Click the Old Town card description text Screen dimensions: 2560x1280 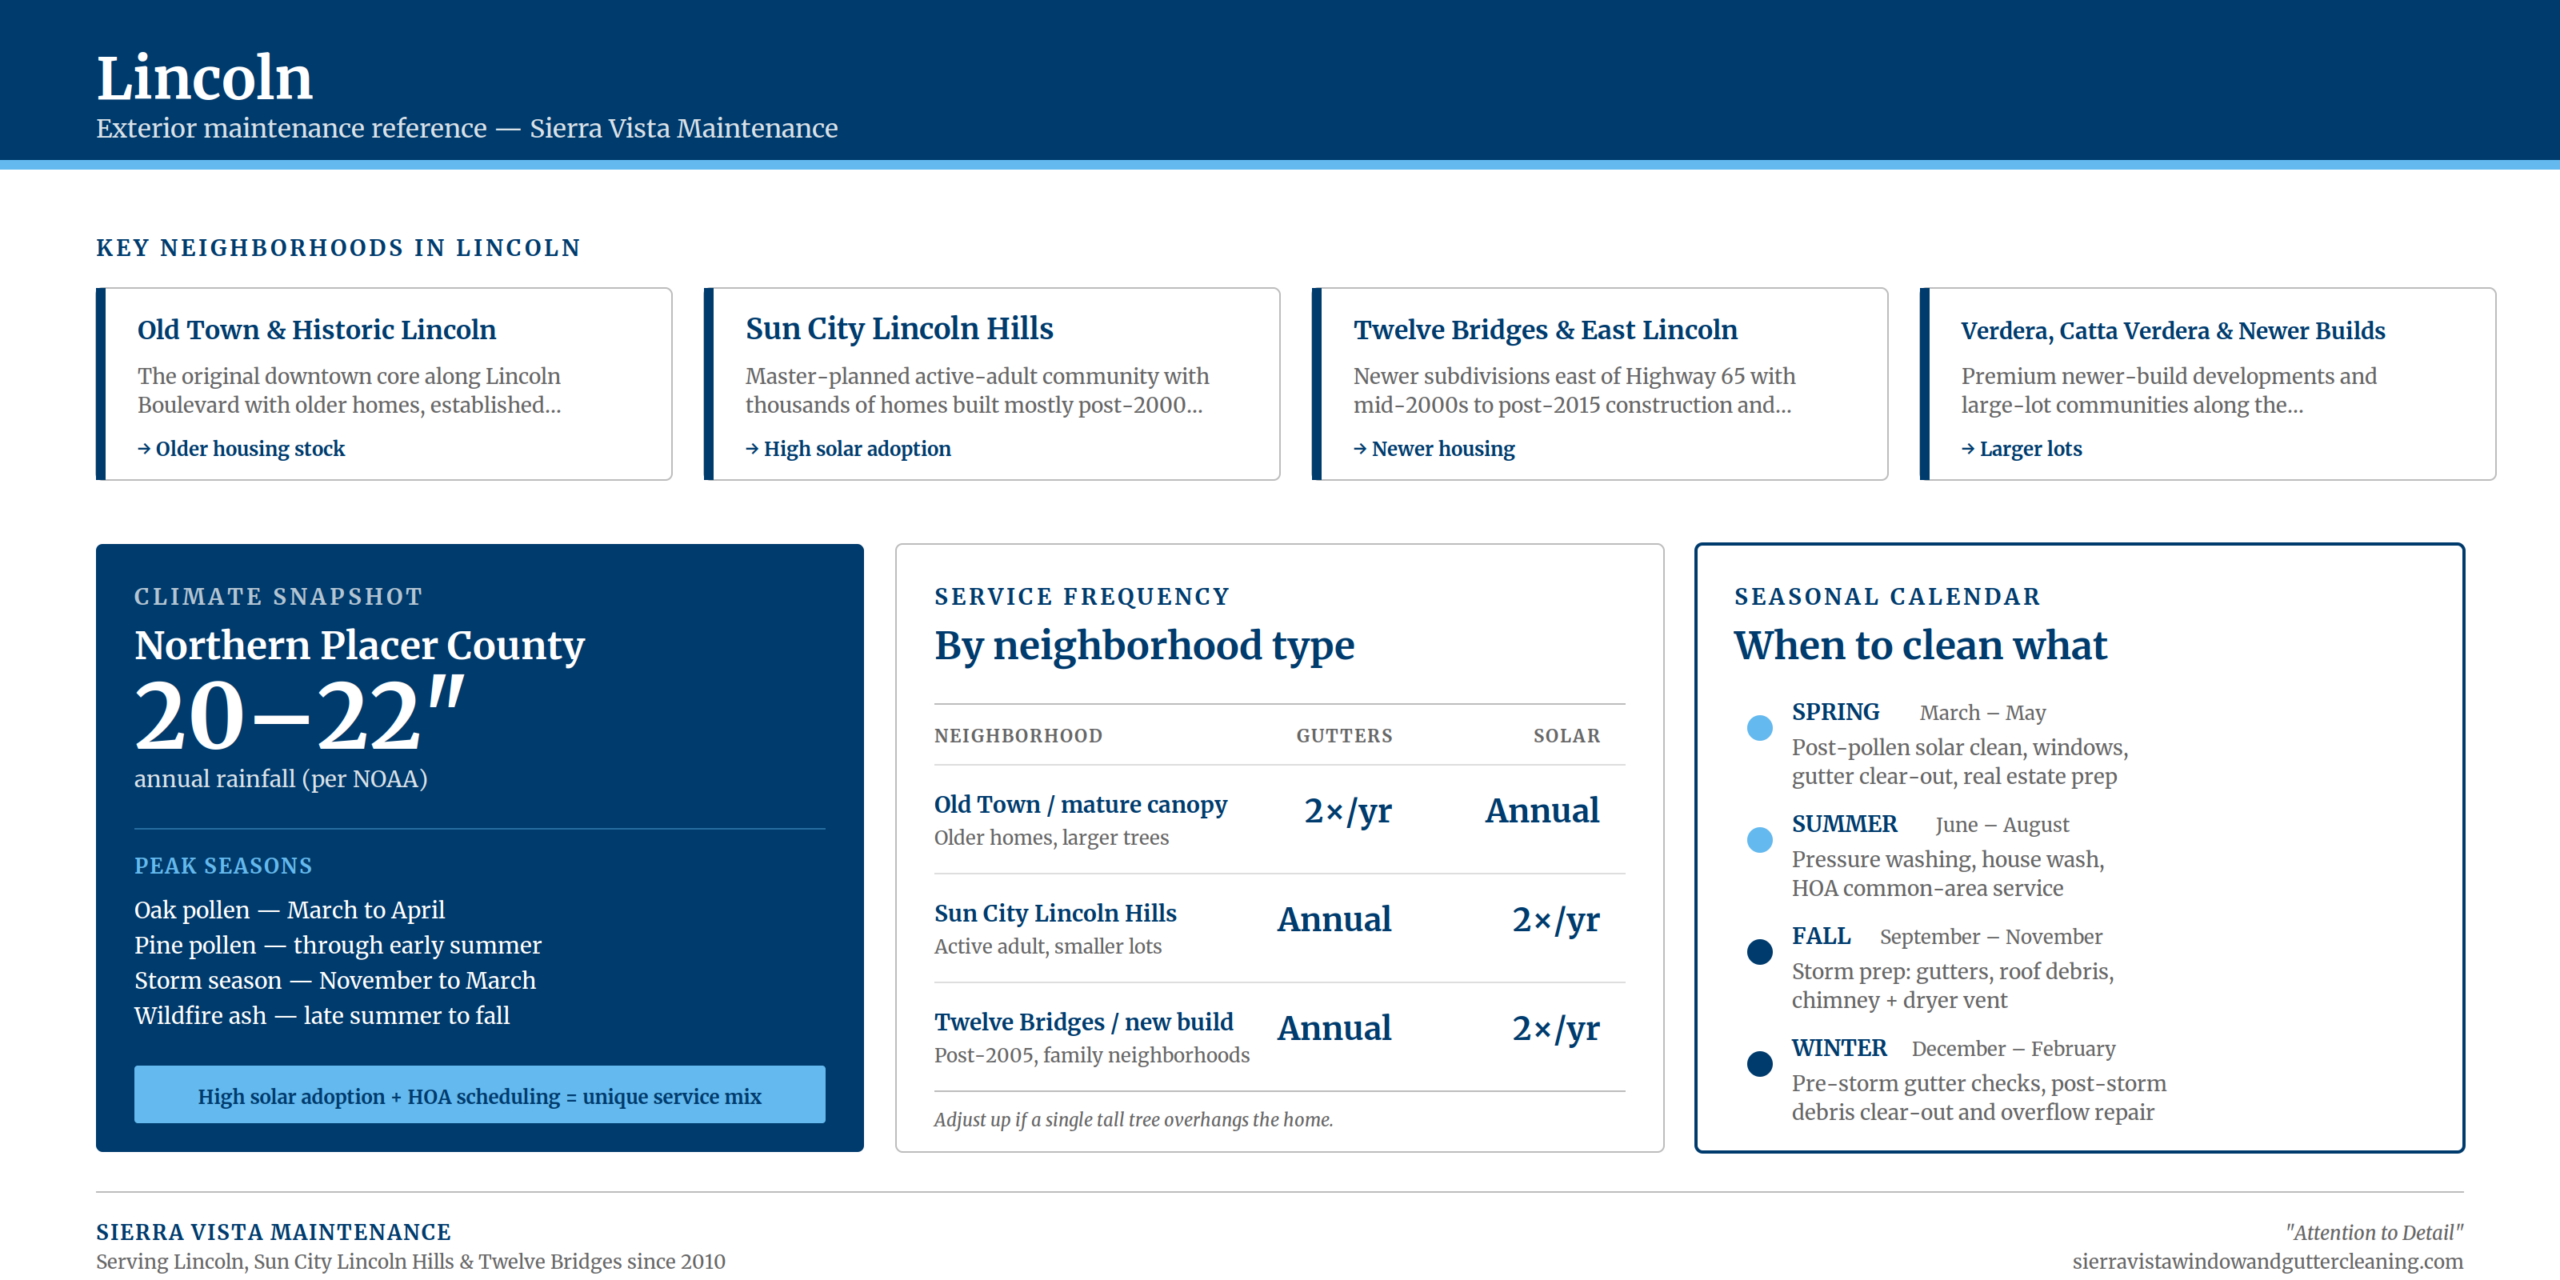349,390
